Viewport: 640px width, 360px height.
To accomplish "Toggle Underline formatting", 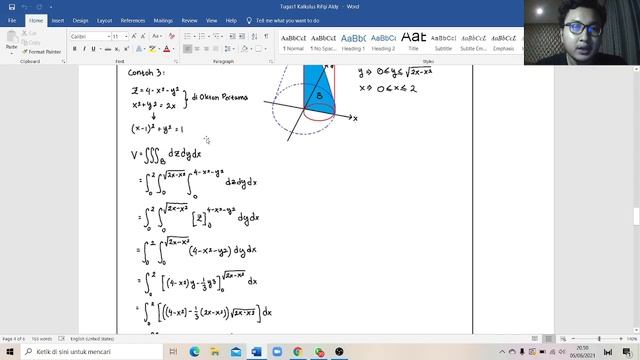I will pos(93,49).
